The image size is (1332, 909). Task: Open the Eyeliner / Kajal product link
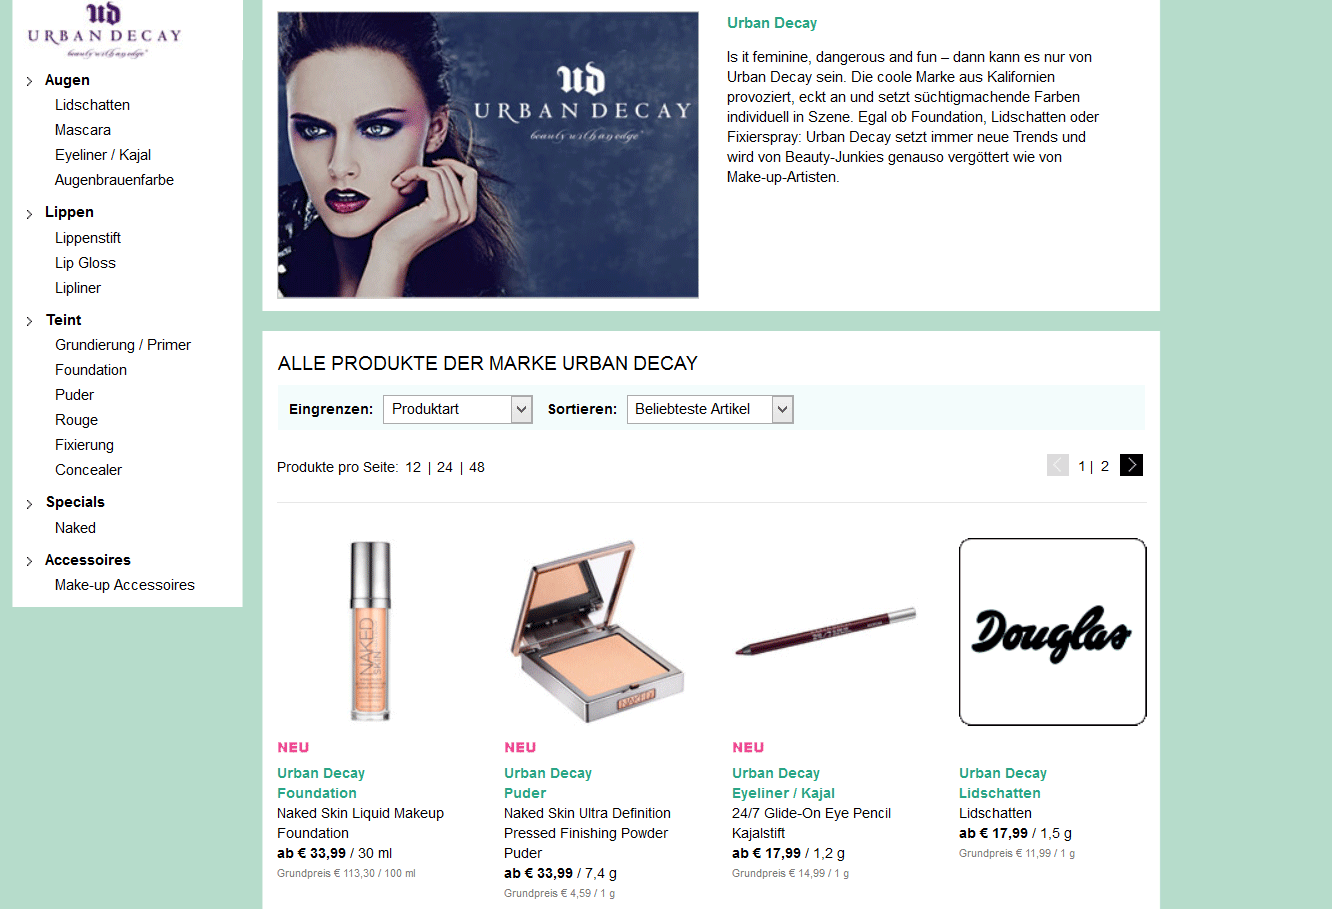[x=783, y=793]
